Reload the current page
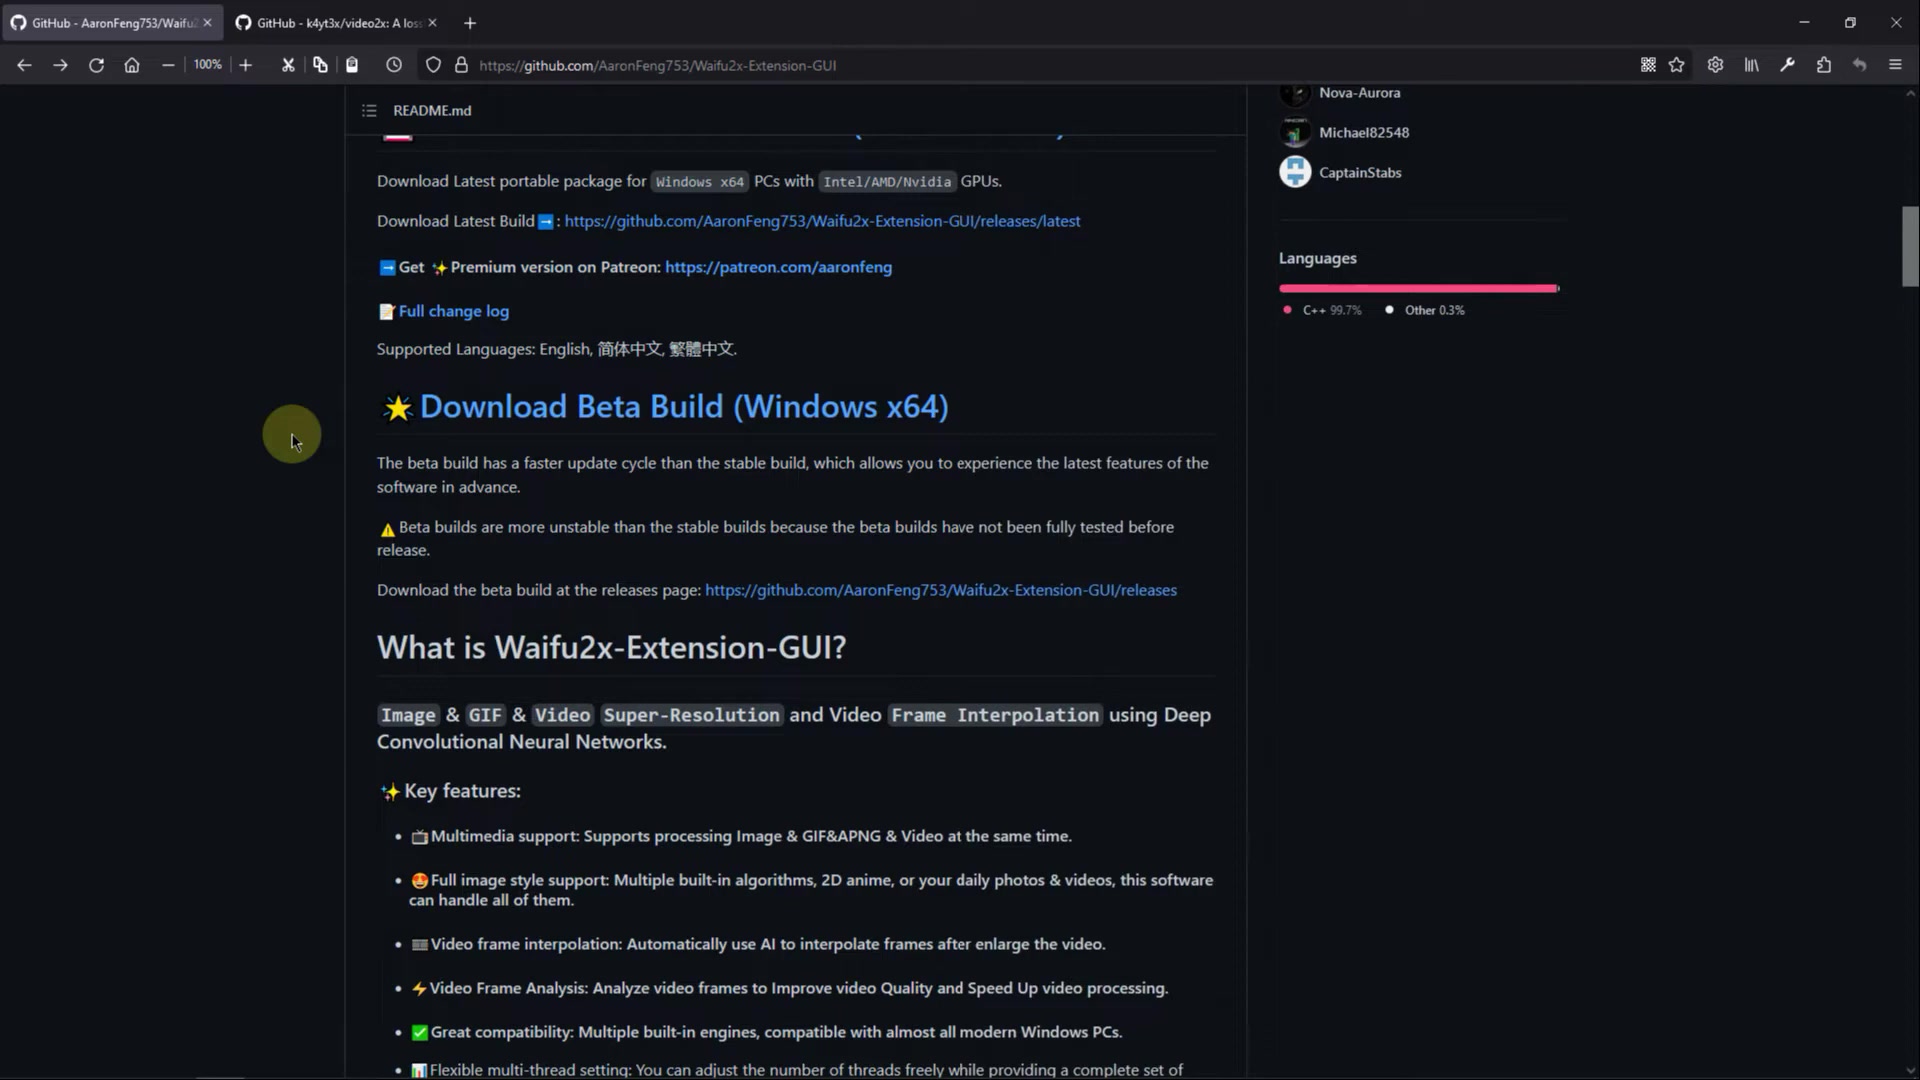The image size is (1920, 1080). coord(96,65)
